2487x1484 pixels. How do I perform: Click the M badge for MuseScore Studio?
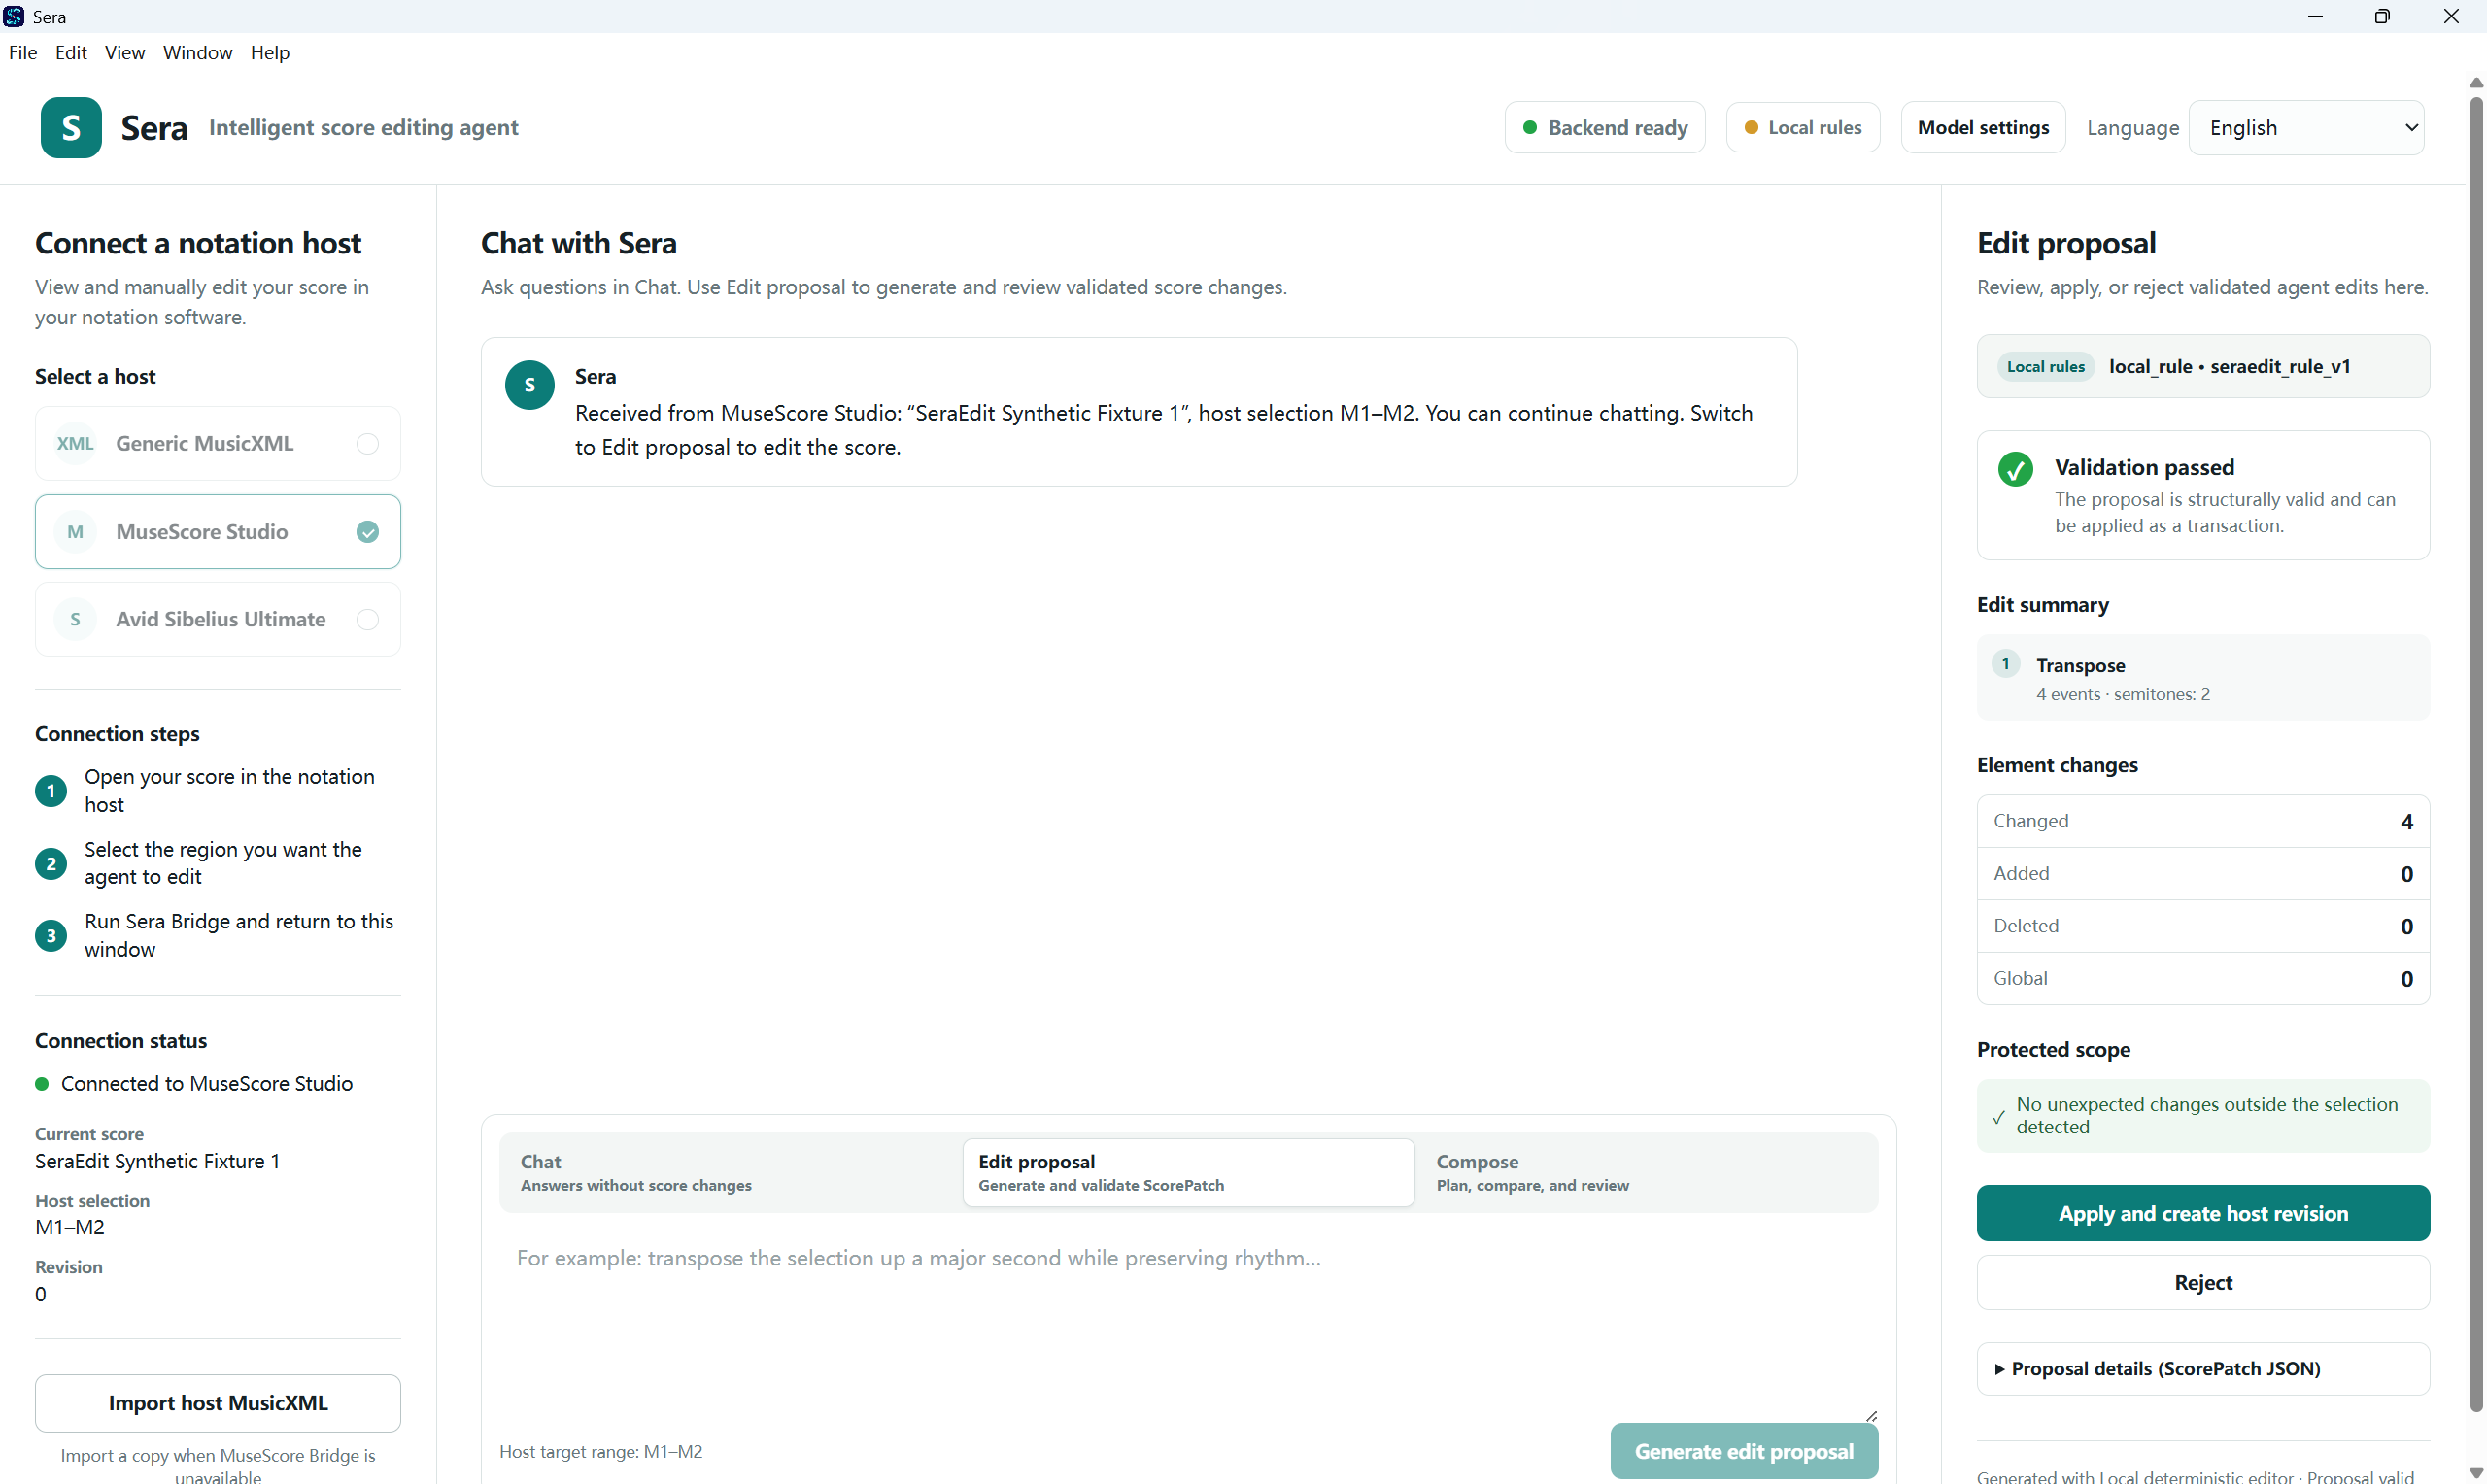coord(75,532)
